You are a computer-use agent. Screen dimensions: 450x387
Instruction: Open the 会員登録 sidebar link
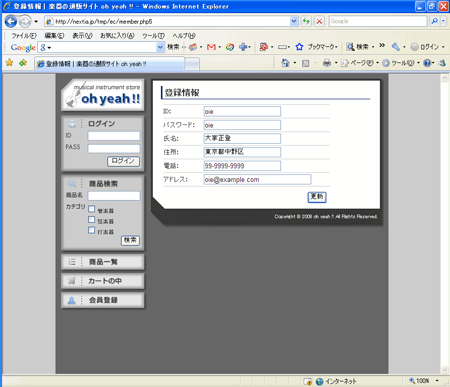(103, 300)
